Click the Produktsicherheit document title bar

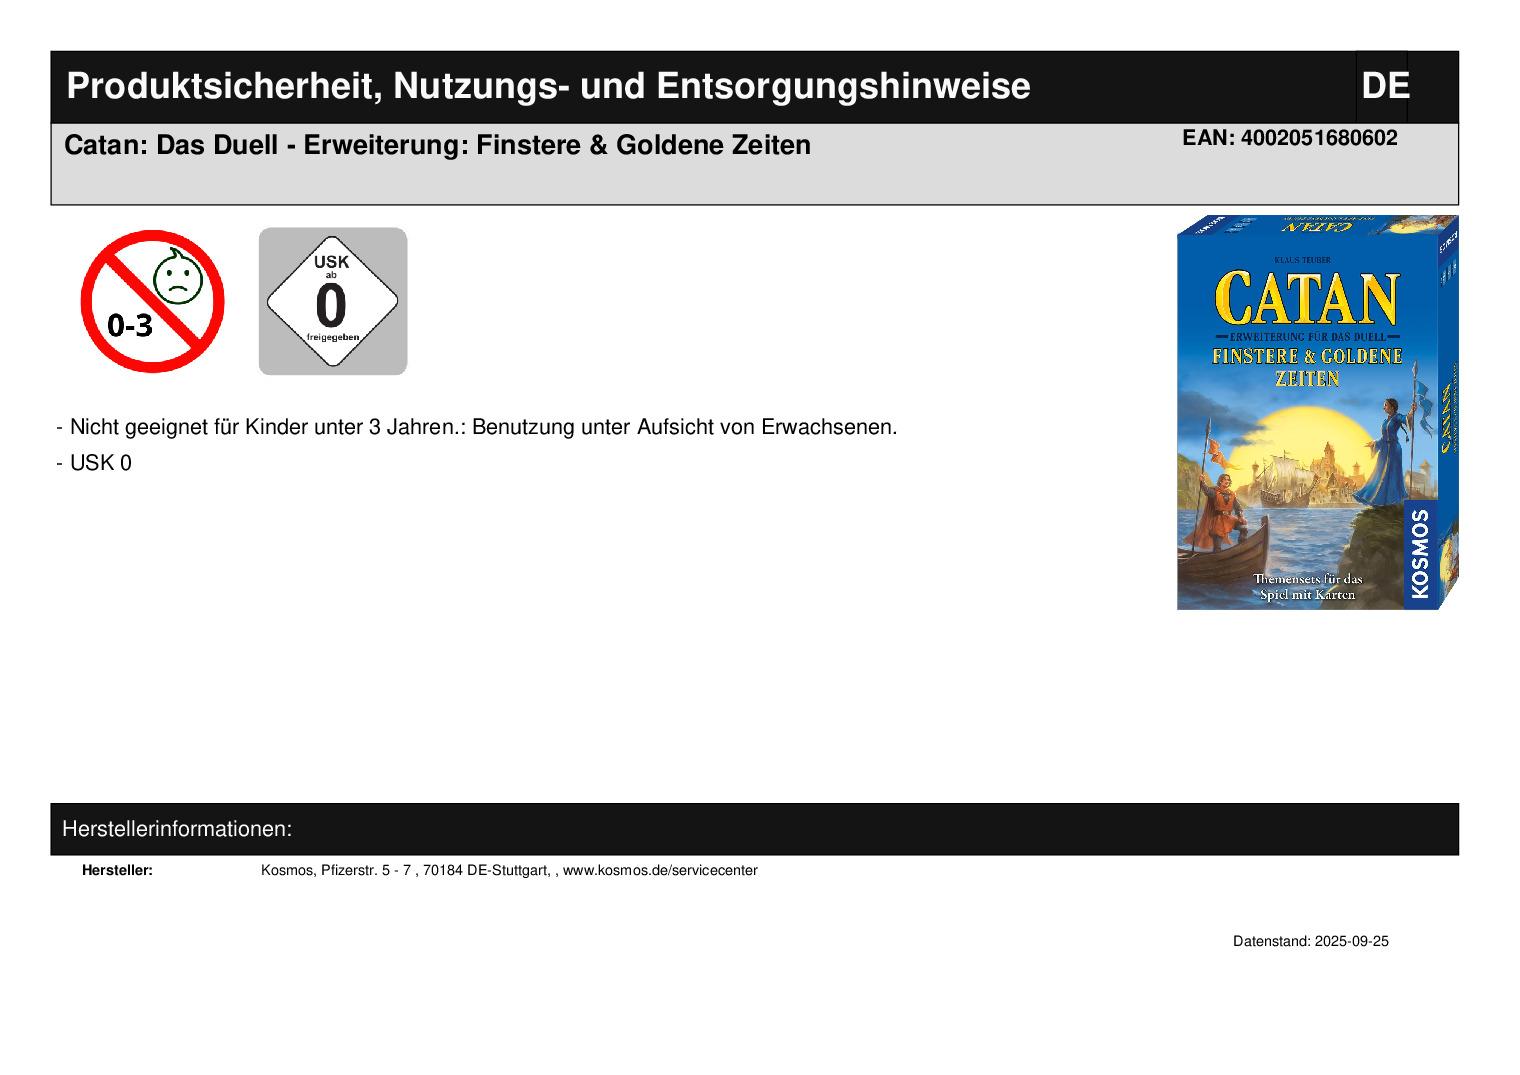pyautogui.click(x=548, y=86)
